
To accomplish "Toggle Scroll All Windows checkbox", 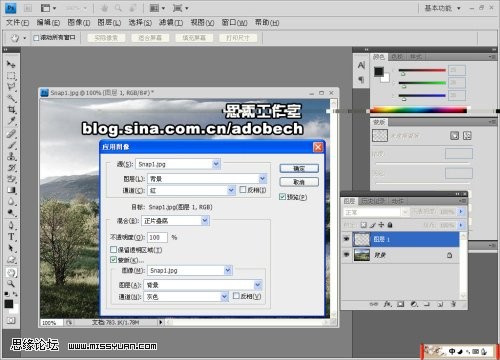I will [36, 38].
